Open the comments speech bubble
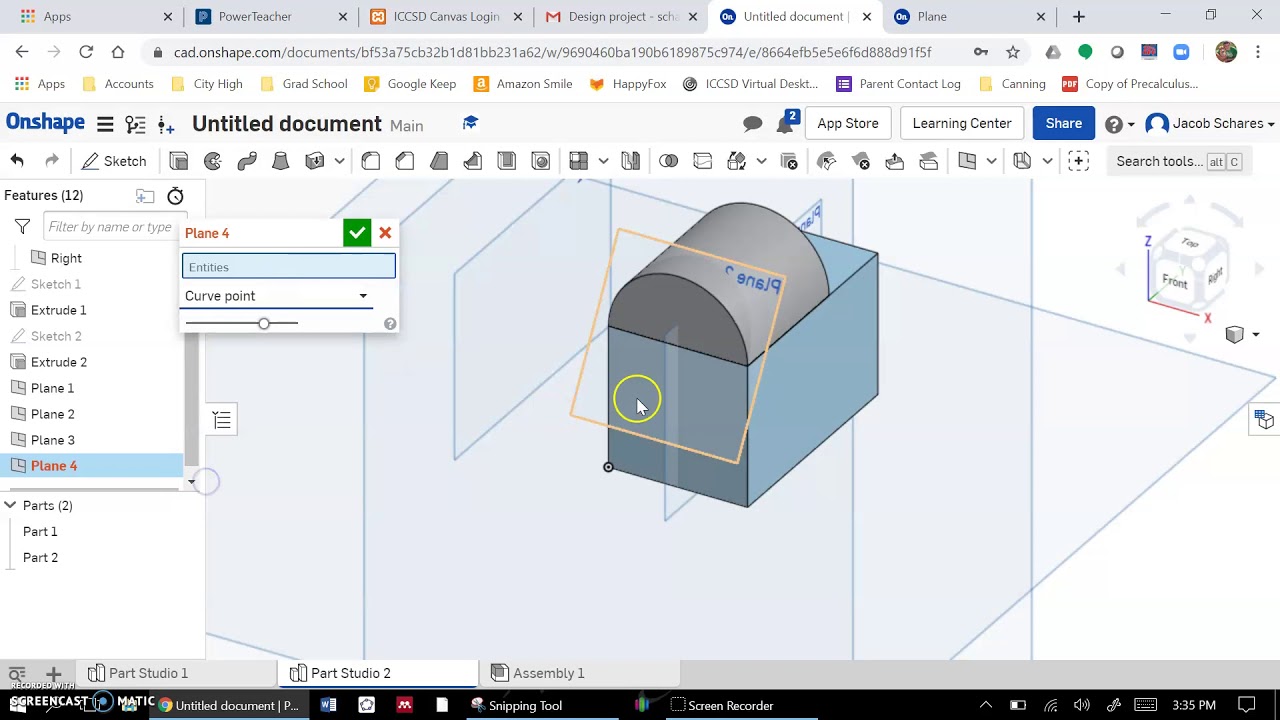 (x=753, y=124)
